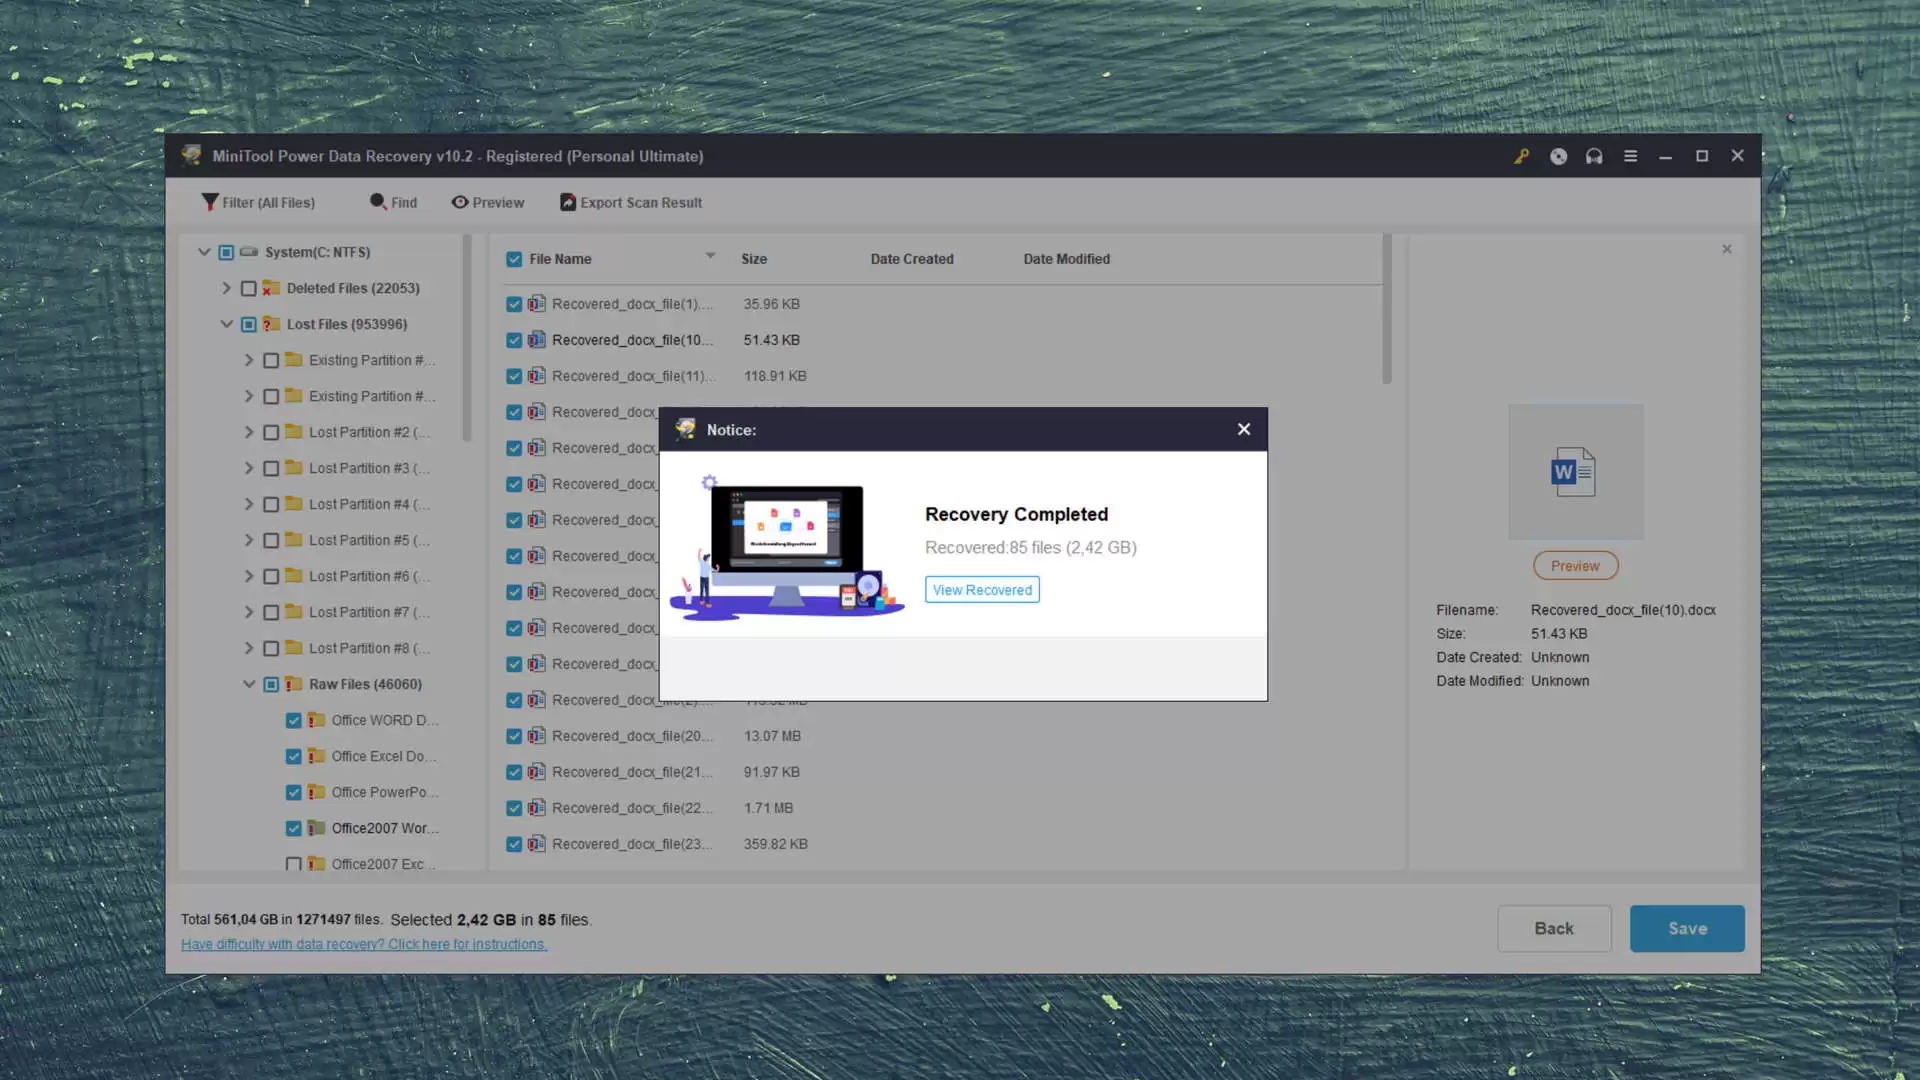The height and width of the screenshot is (1080, 1920).
Task: Click Save button to save recovered files
Action: [1687, 928]
